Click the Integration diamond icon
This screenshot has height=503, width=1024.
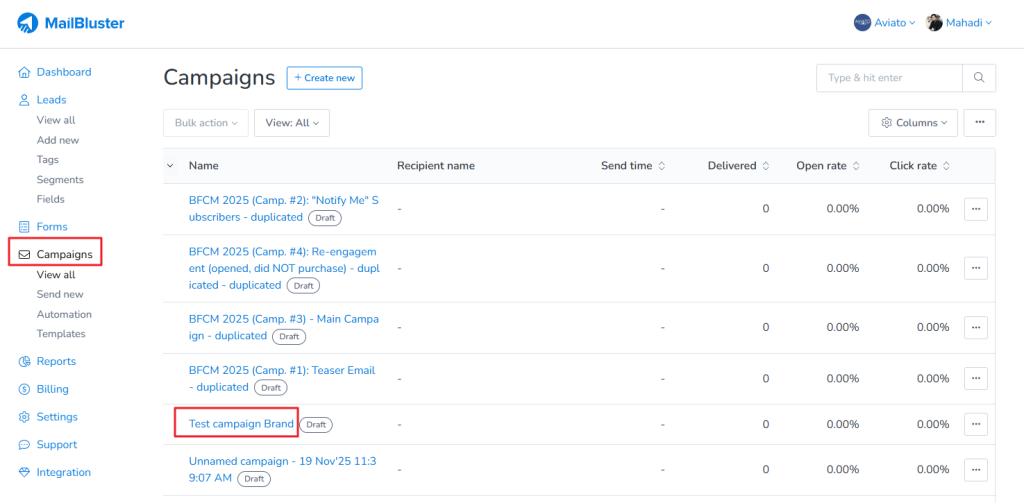[25, 472]
